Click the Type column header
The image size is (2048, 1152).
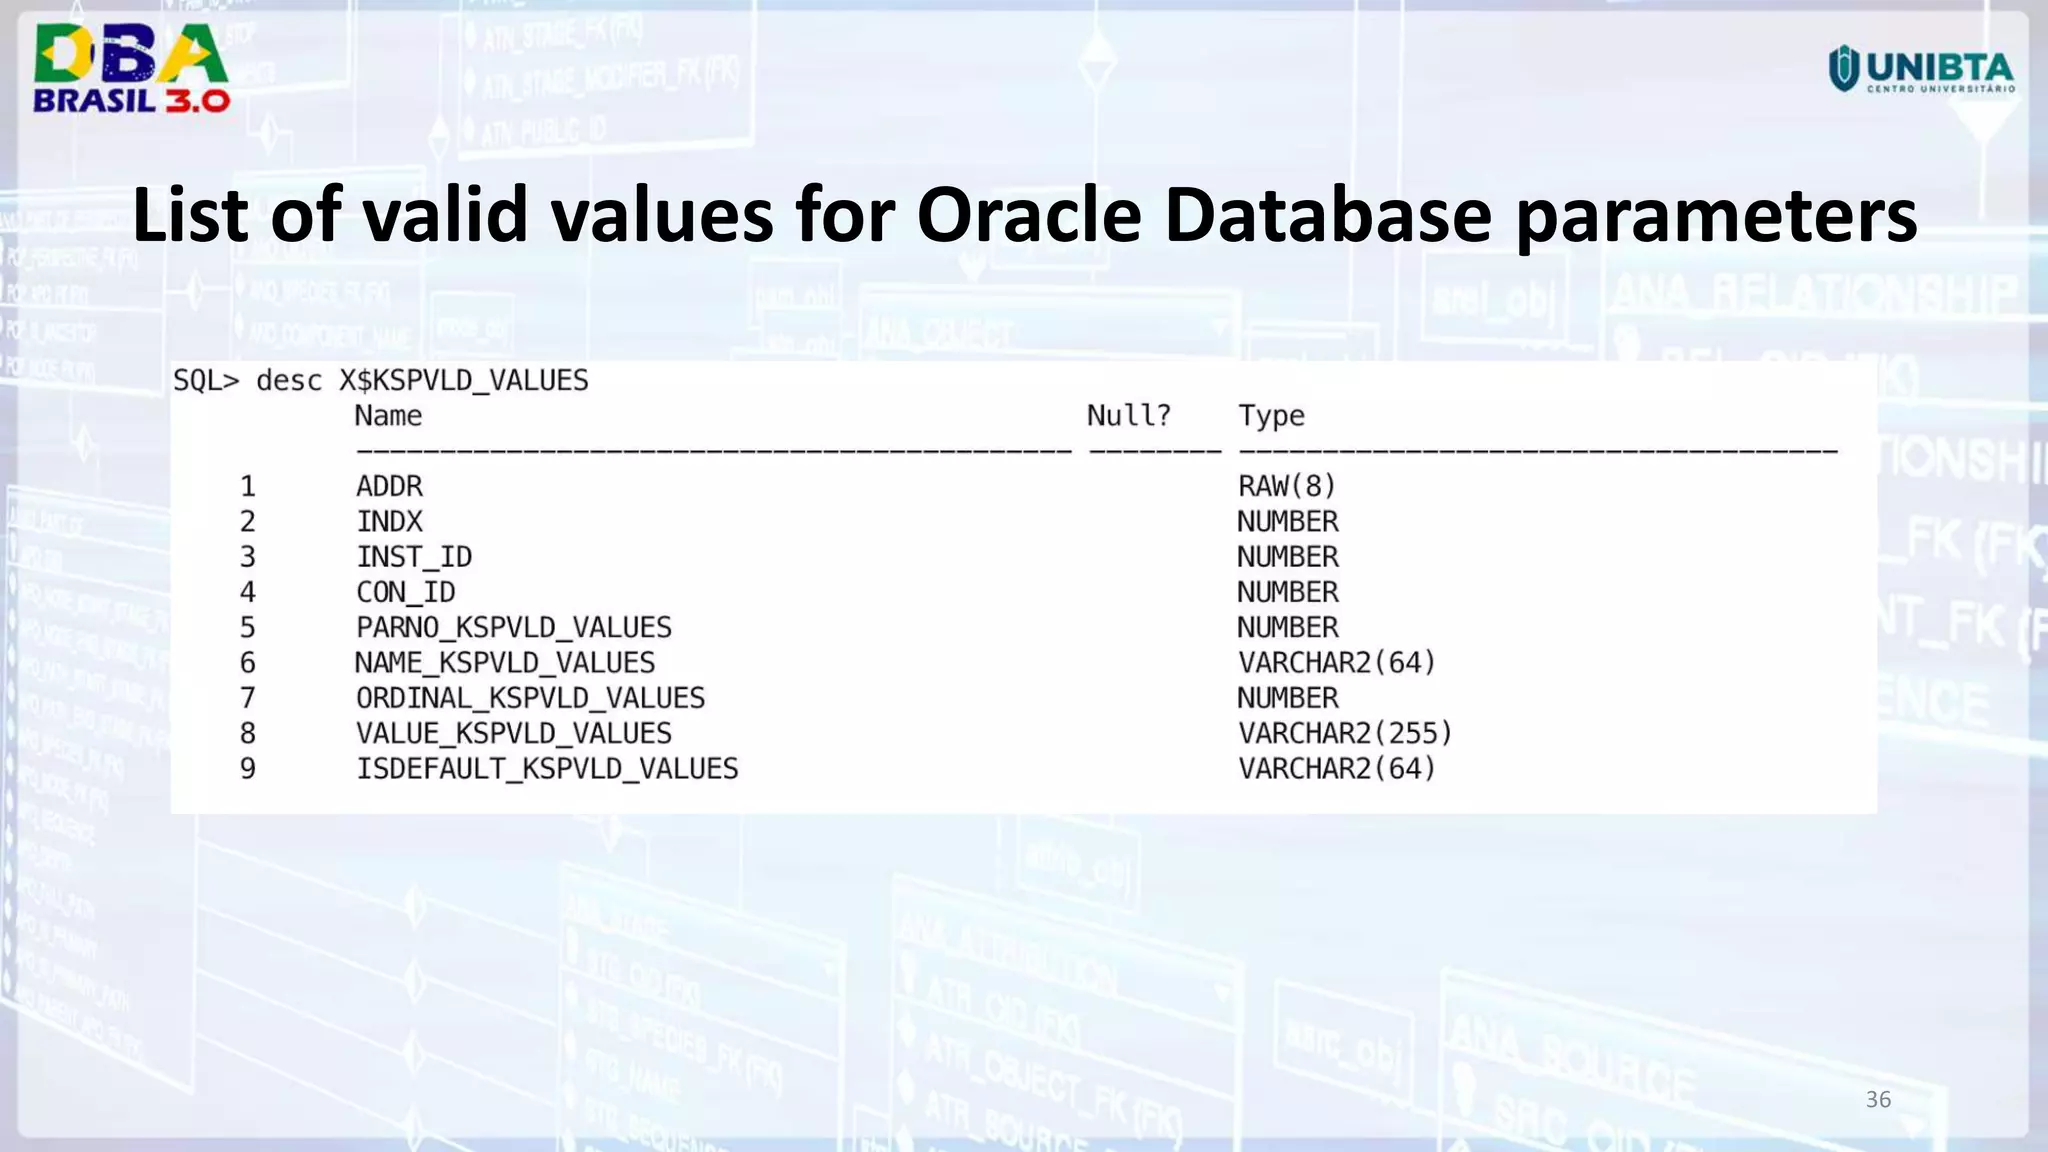tap(1271, 416)
